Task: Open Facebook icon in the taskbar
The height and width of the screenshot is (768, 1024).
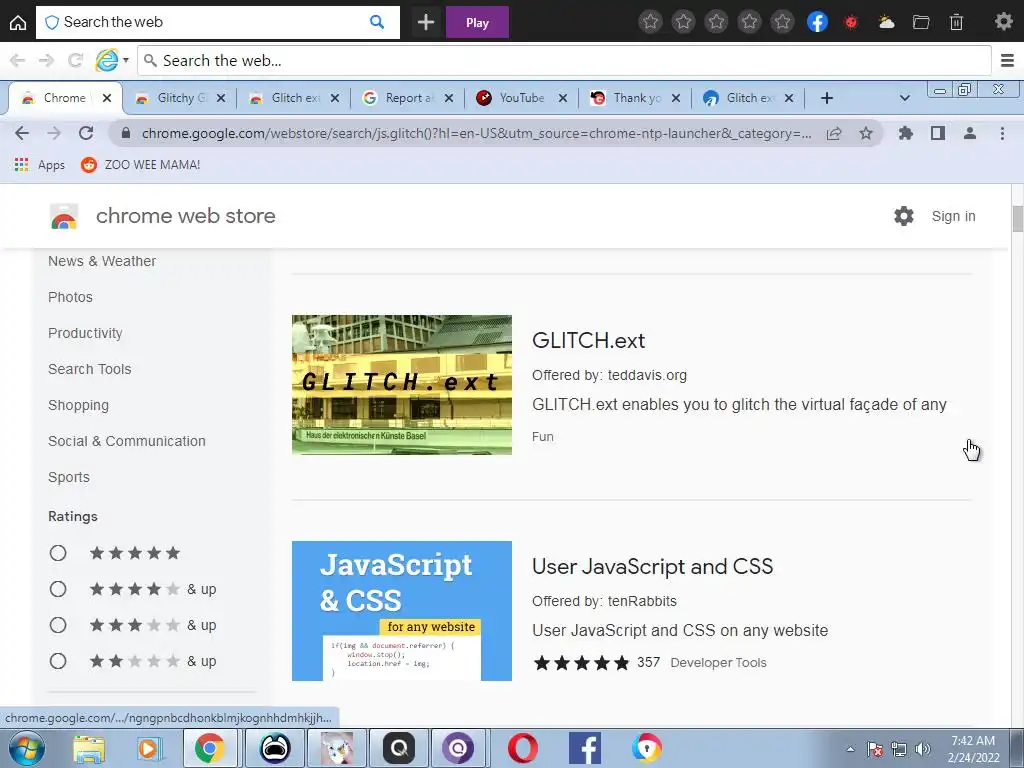Action: (x=584, y=748)
